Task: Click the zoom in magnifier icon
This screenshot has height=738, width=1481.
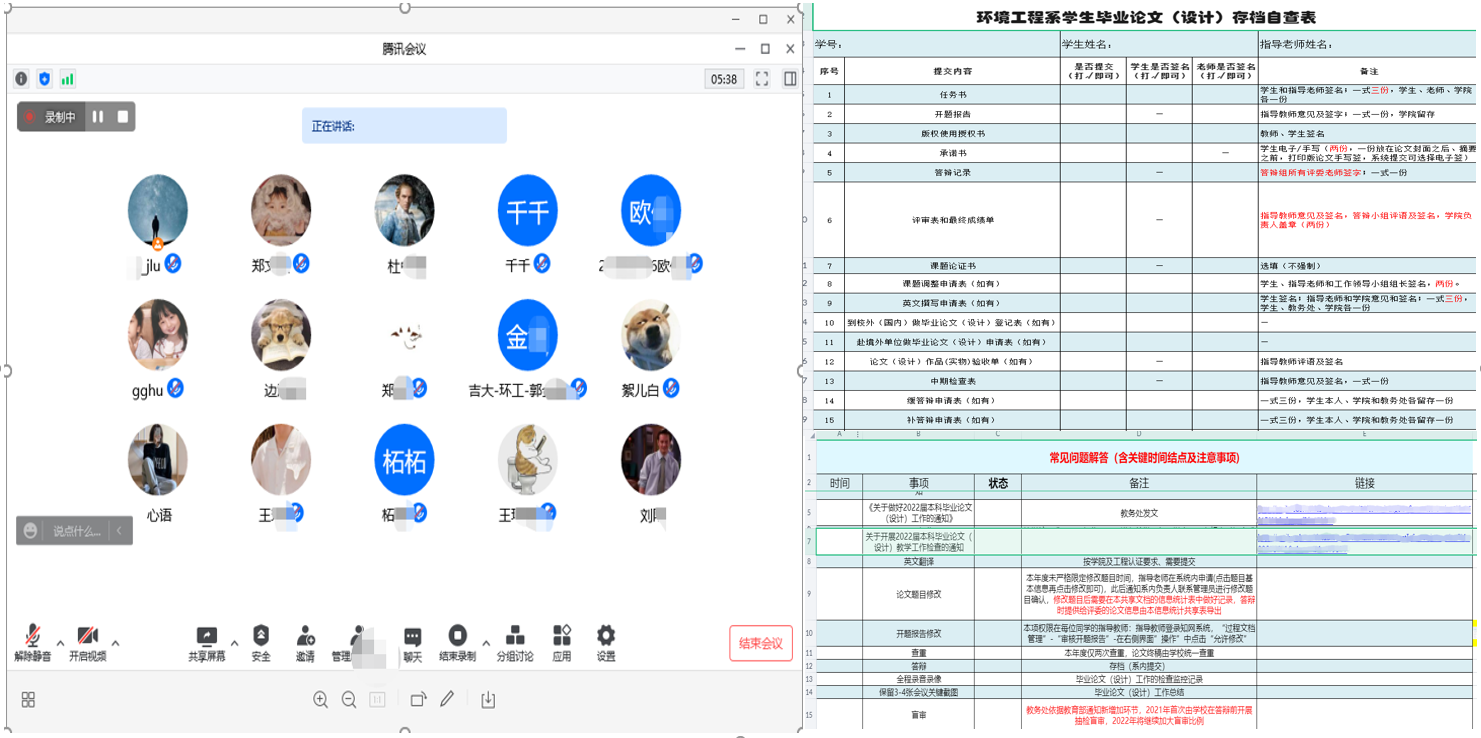Action: coord(320,700)
